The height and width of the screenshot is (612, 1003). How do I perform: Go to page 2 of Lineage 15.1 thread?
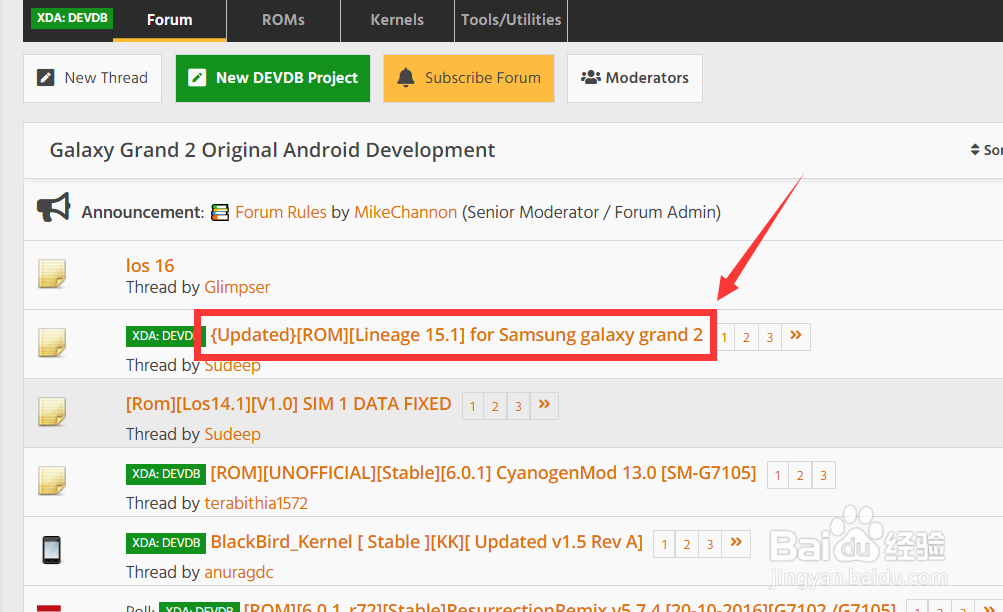(746, 337)
